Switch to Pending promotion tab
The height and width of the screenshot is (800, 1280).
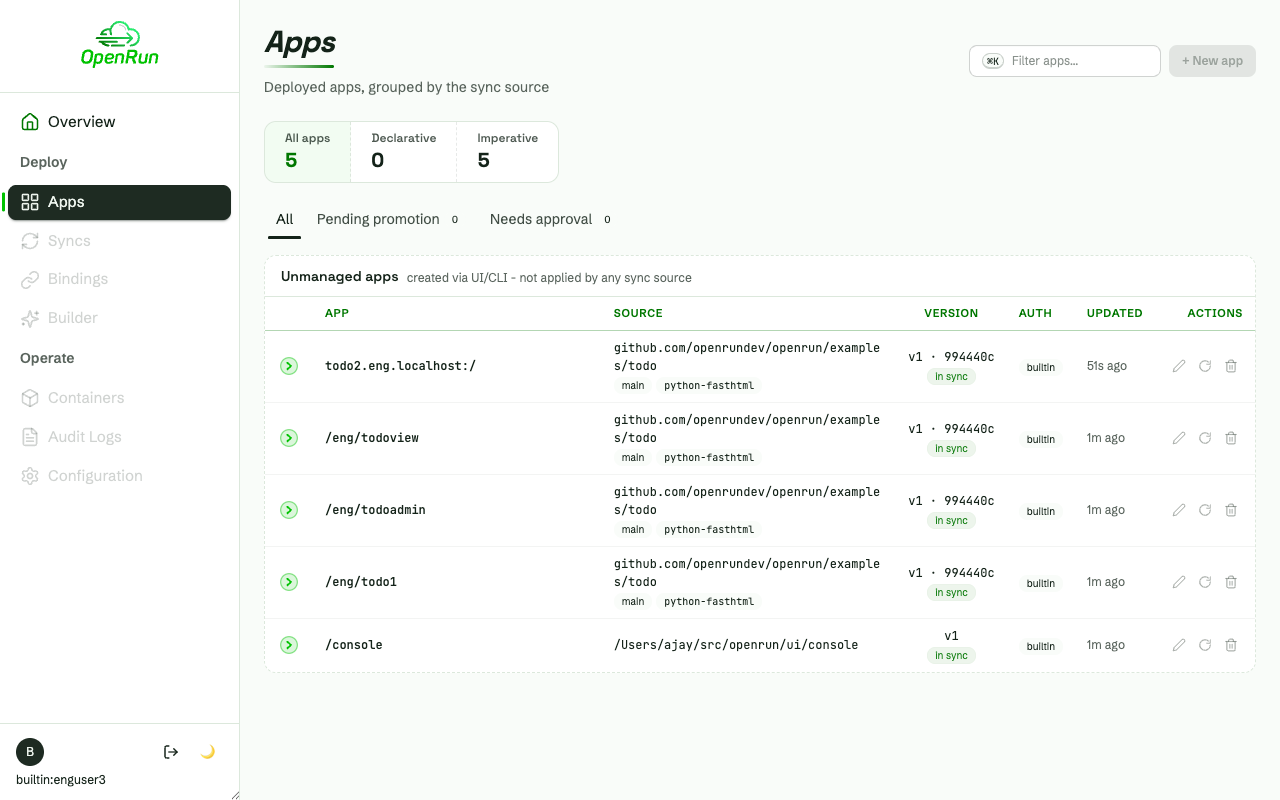tap(388, 219)
